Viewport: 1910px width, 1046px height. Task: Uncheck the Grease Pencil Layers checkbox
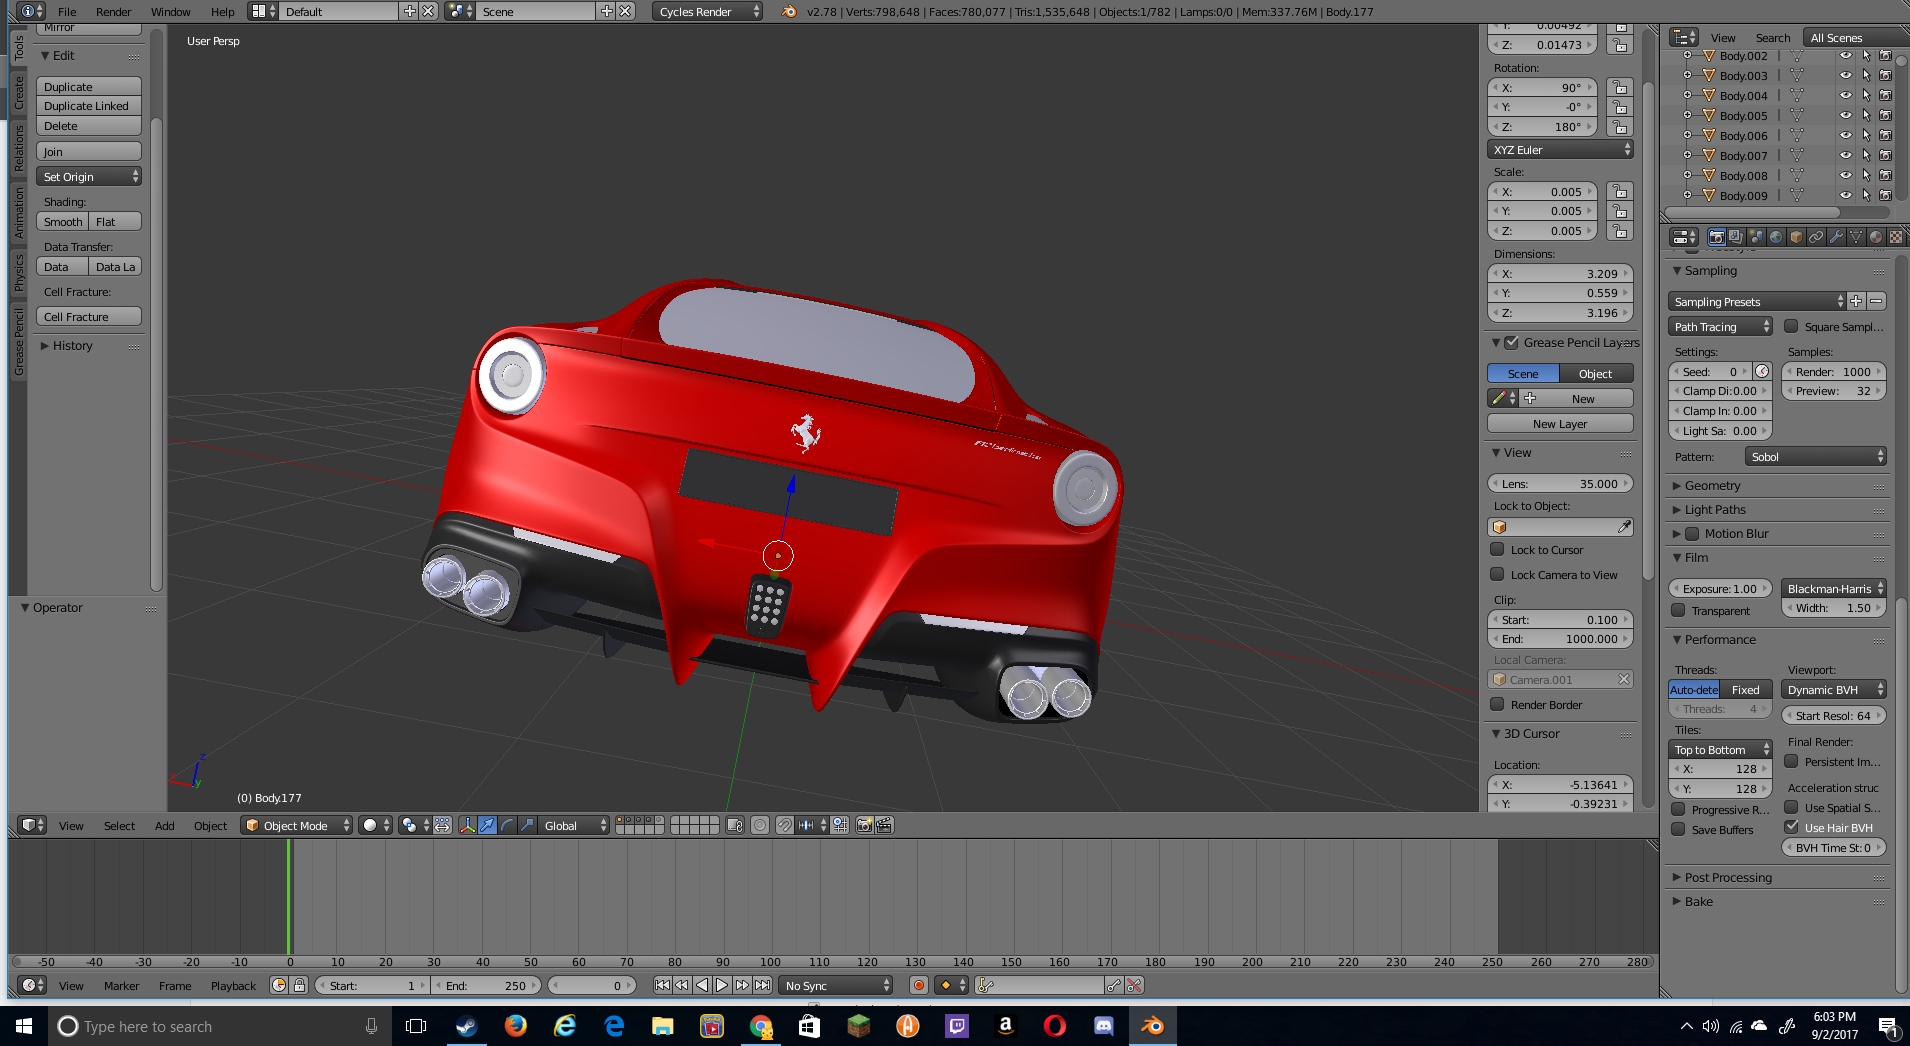(1512, 342)
